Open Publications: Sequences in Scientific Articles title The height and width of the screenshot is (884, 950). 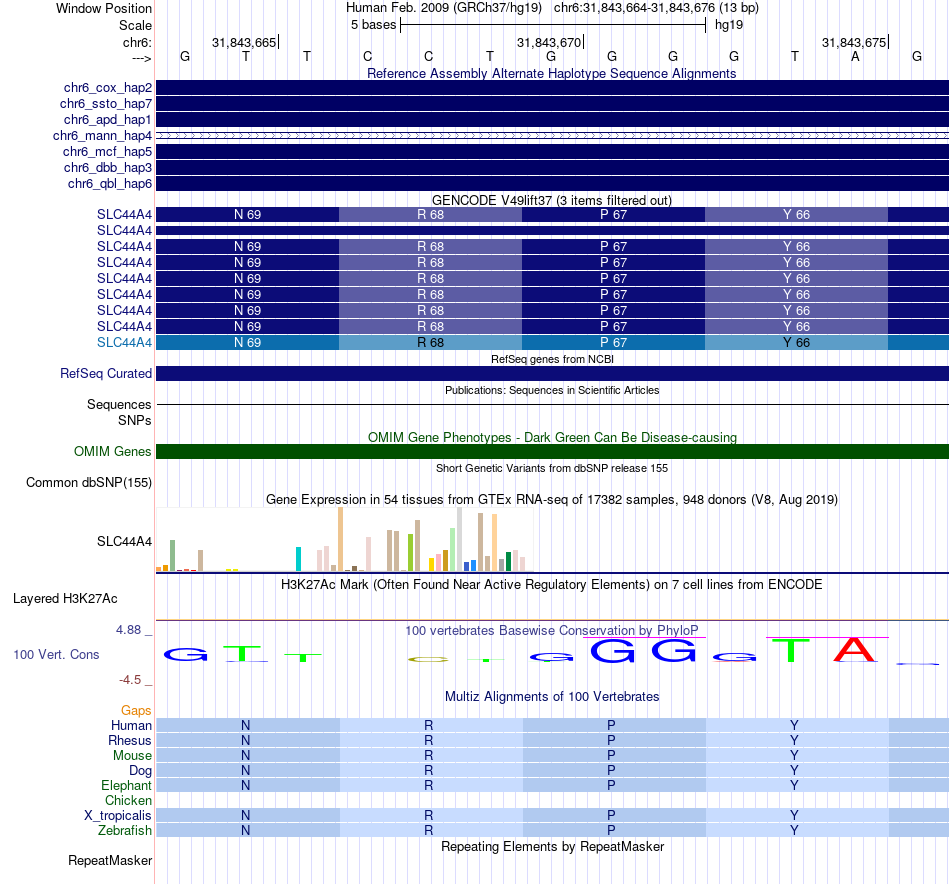tap(552, 390)
